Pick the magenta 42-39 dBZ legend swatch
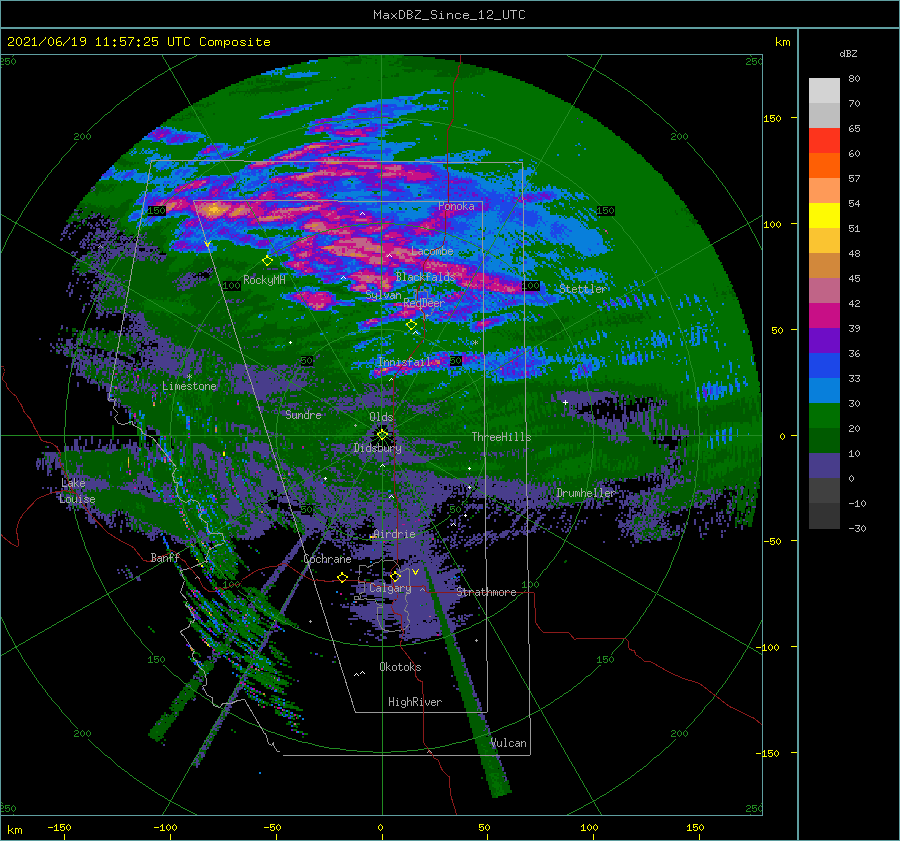 point(824,316)
